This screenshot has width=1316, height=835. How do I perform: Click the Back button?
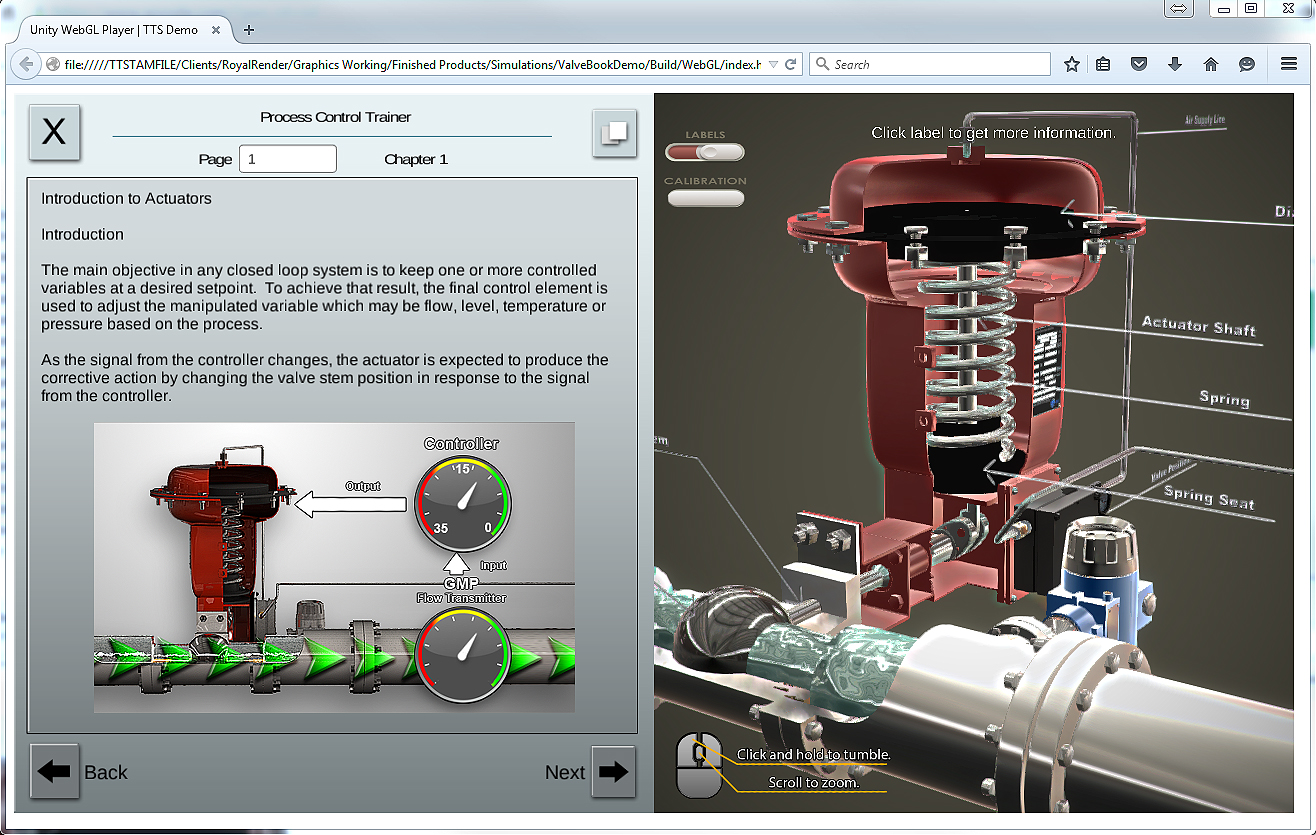(x=105, y=772)
